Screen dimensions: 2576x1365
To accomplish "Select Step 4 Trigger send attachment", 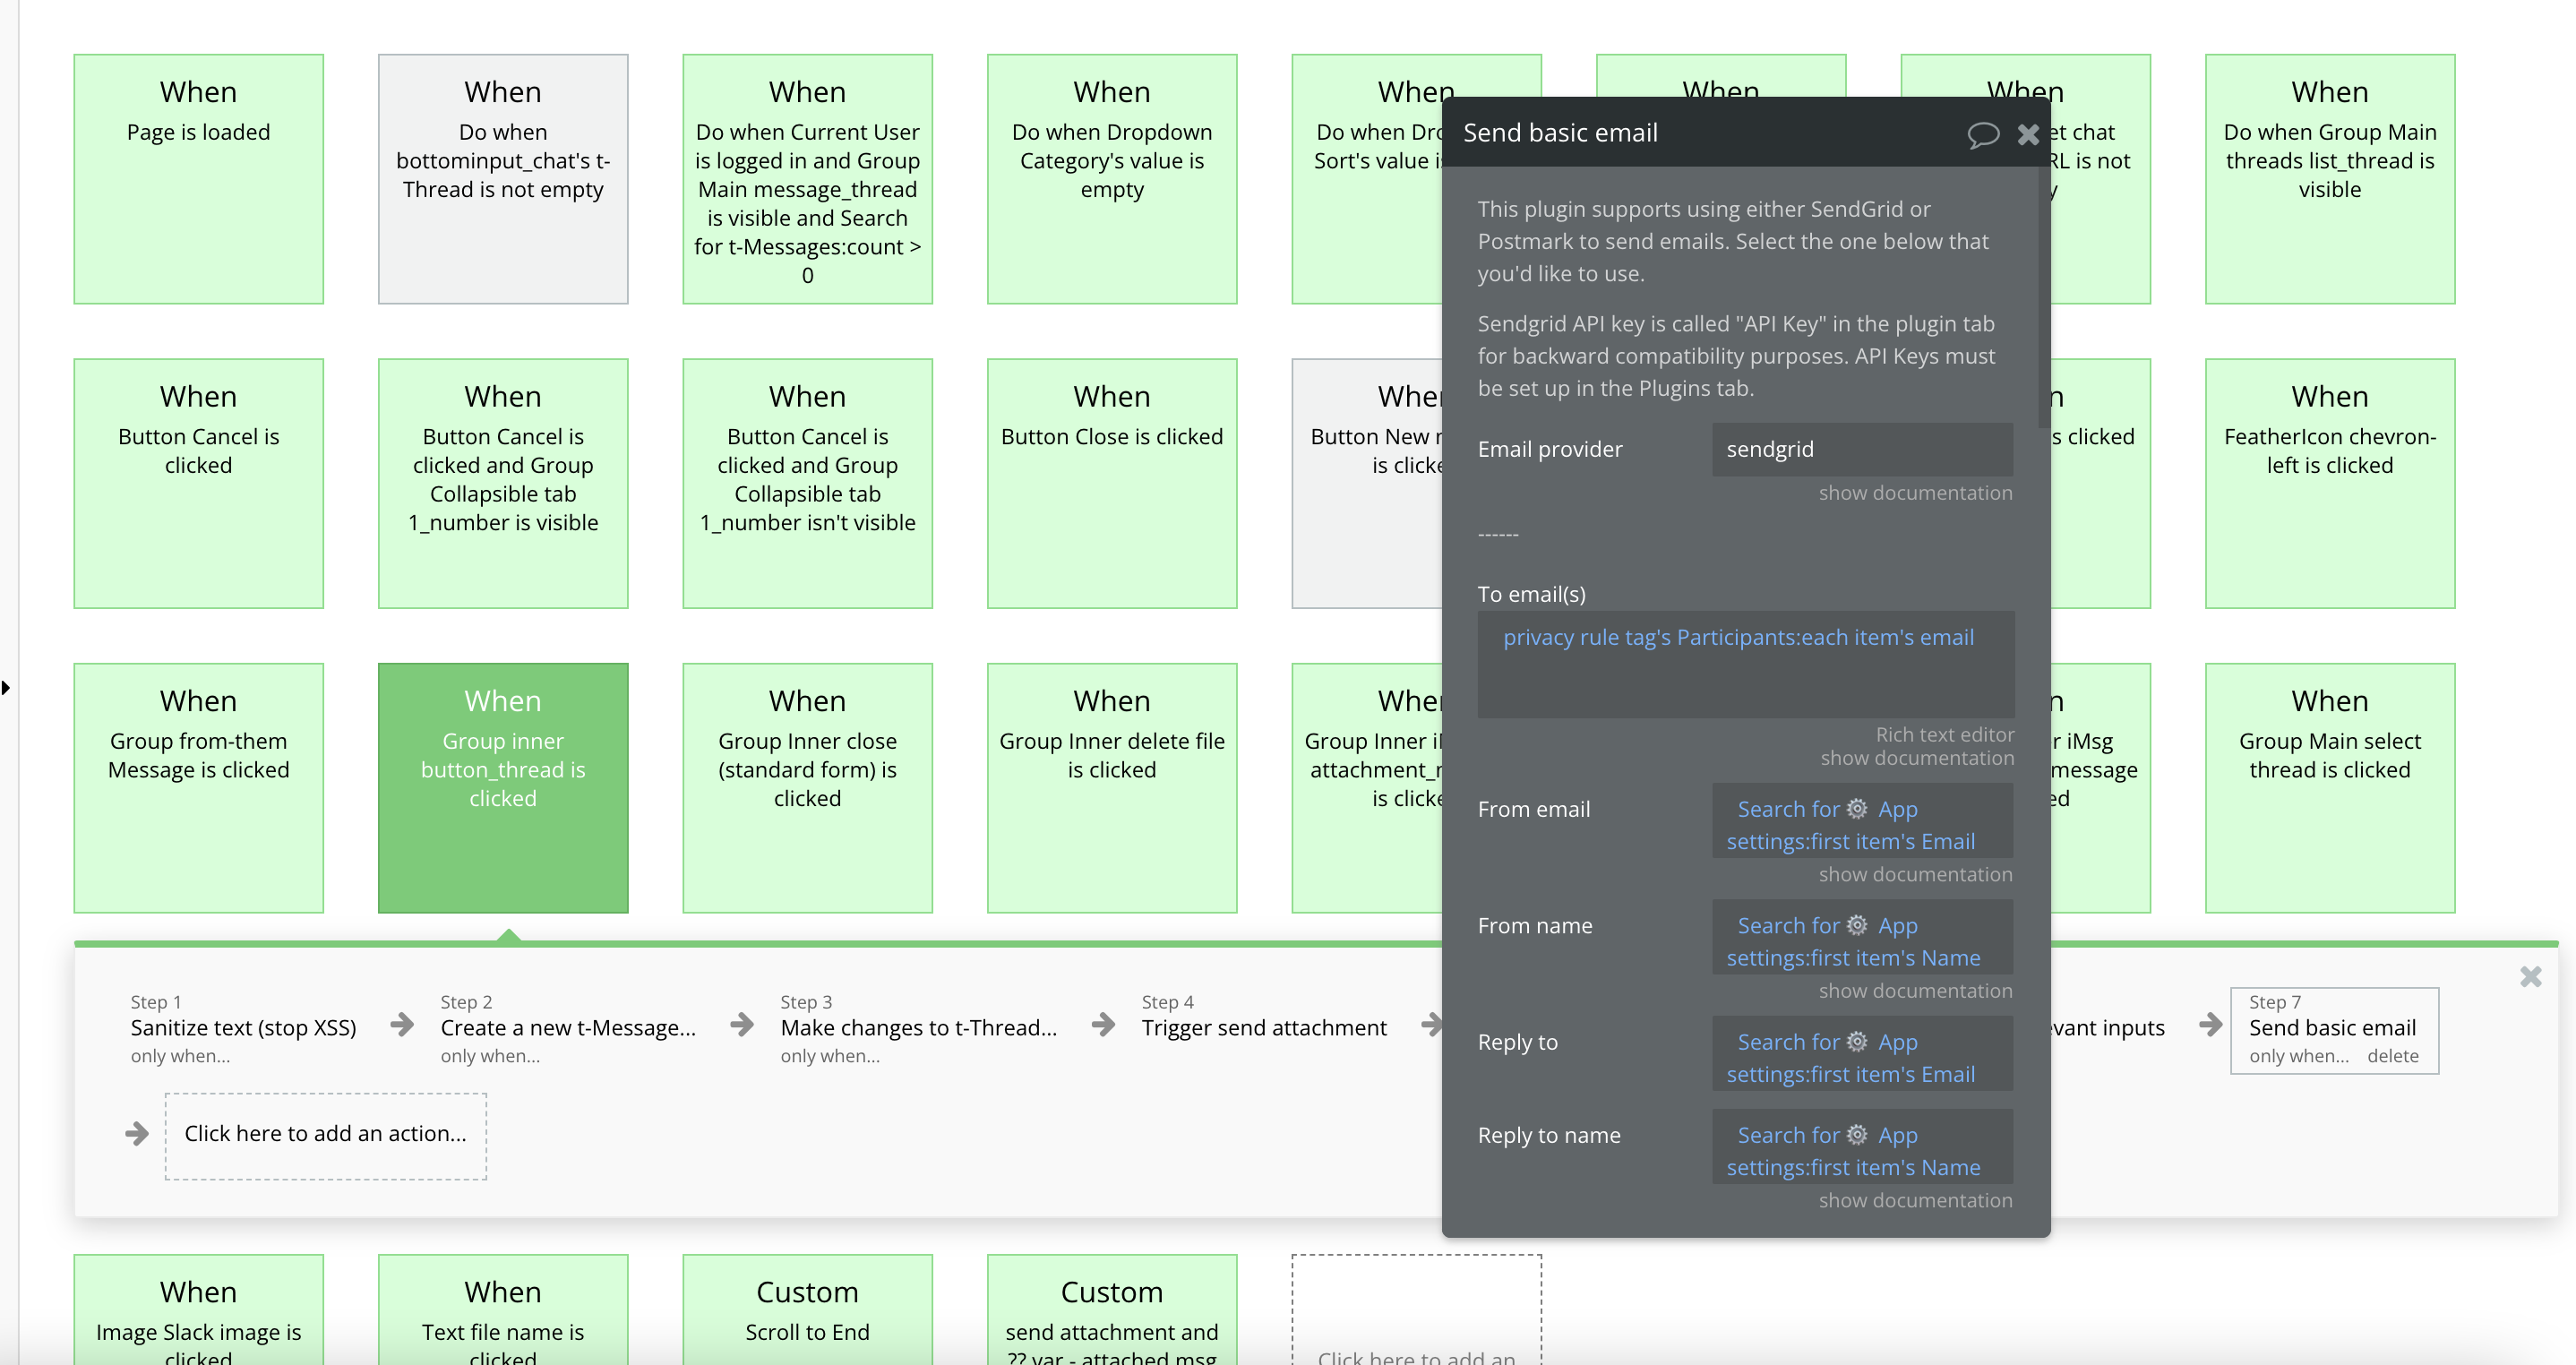I will [x=1263, y=1026].
